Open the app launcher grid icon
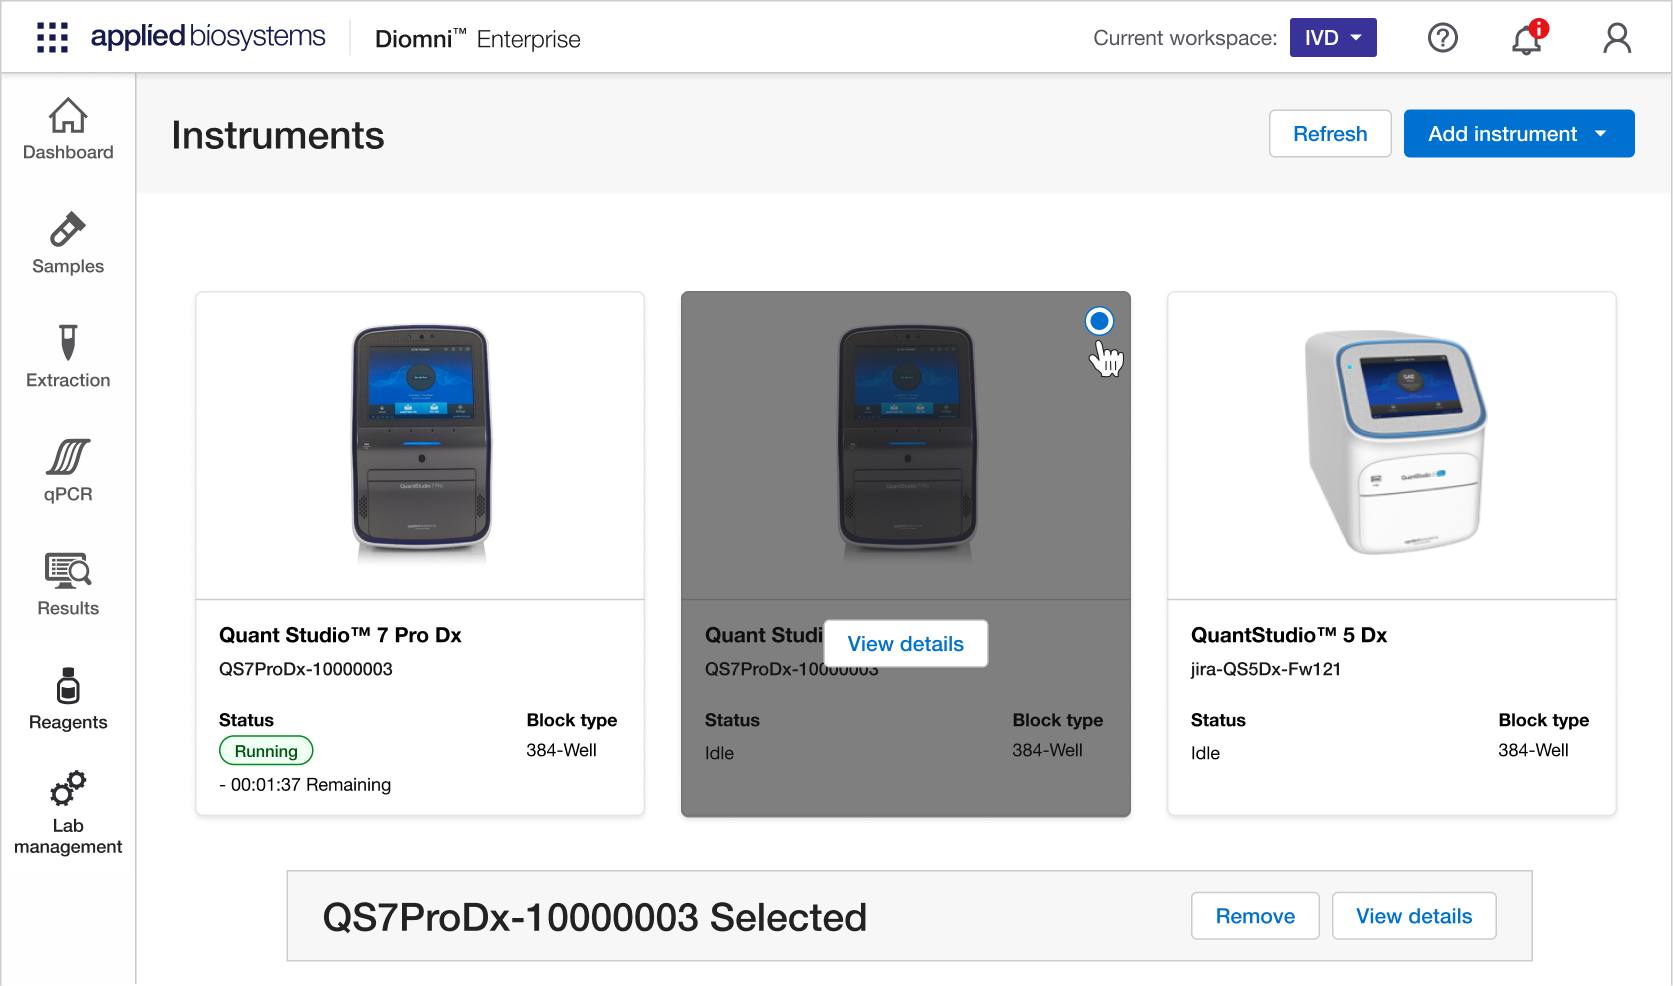The width and height of the screenshot is (1673, 986). click(x=52, y=38)
